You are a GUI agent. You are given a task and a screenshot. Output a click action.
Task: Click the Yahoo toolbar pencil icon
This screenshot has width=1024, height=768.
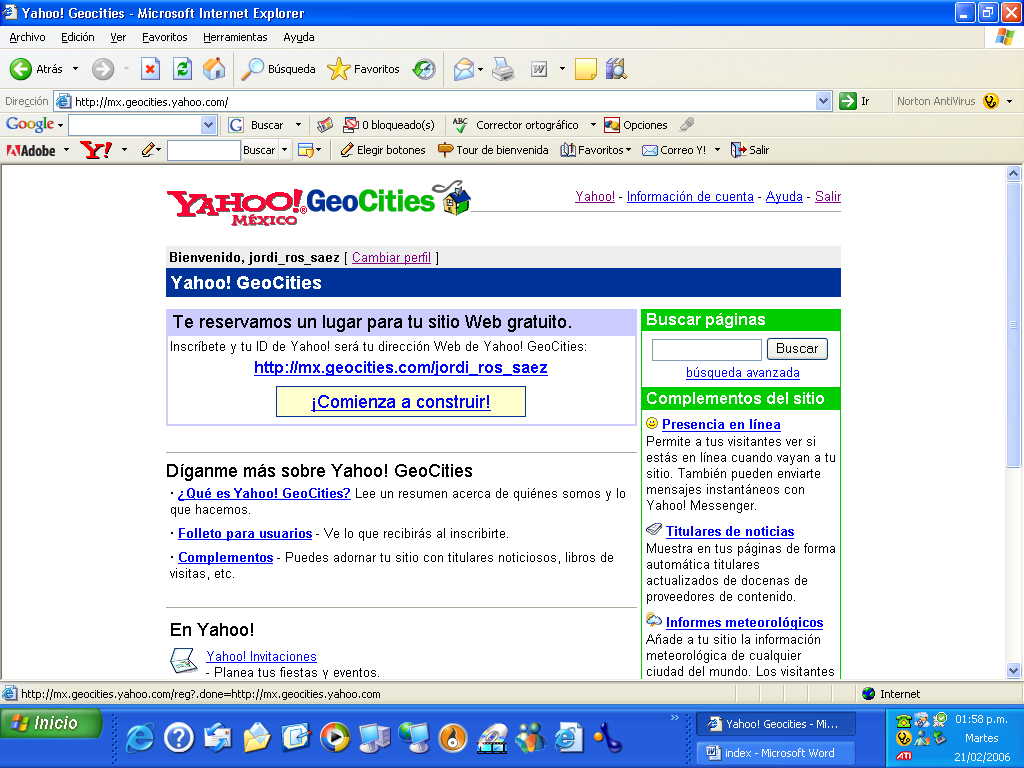click(x=148, y=150)
